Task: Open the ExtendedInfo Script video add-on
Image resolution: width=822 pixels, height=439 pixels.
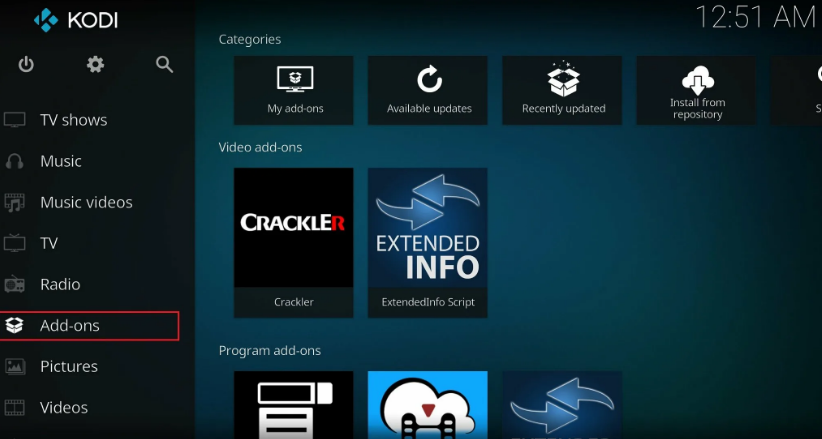Action: (x=428, y=243)
